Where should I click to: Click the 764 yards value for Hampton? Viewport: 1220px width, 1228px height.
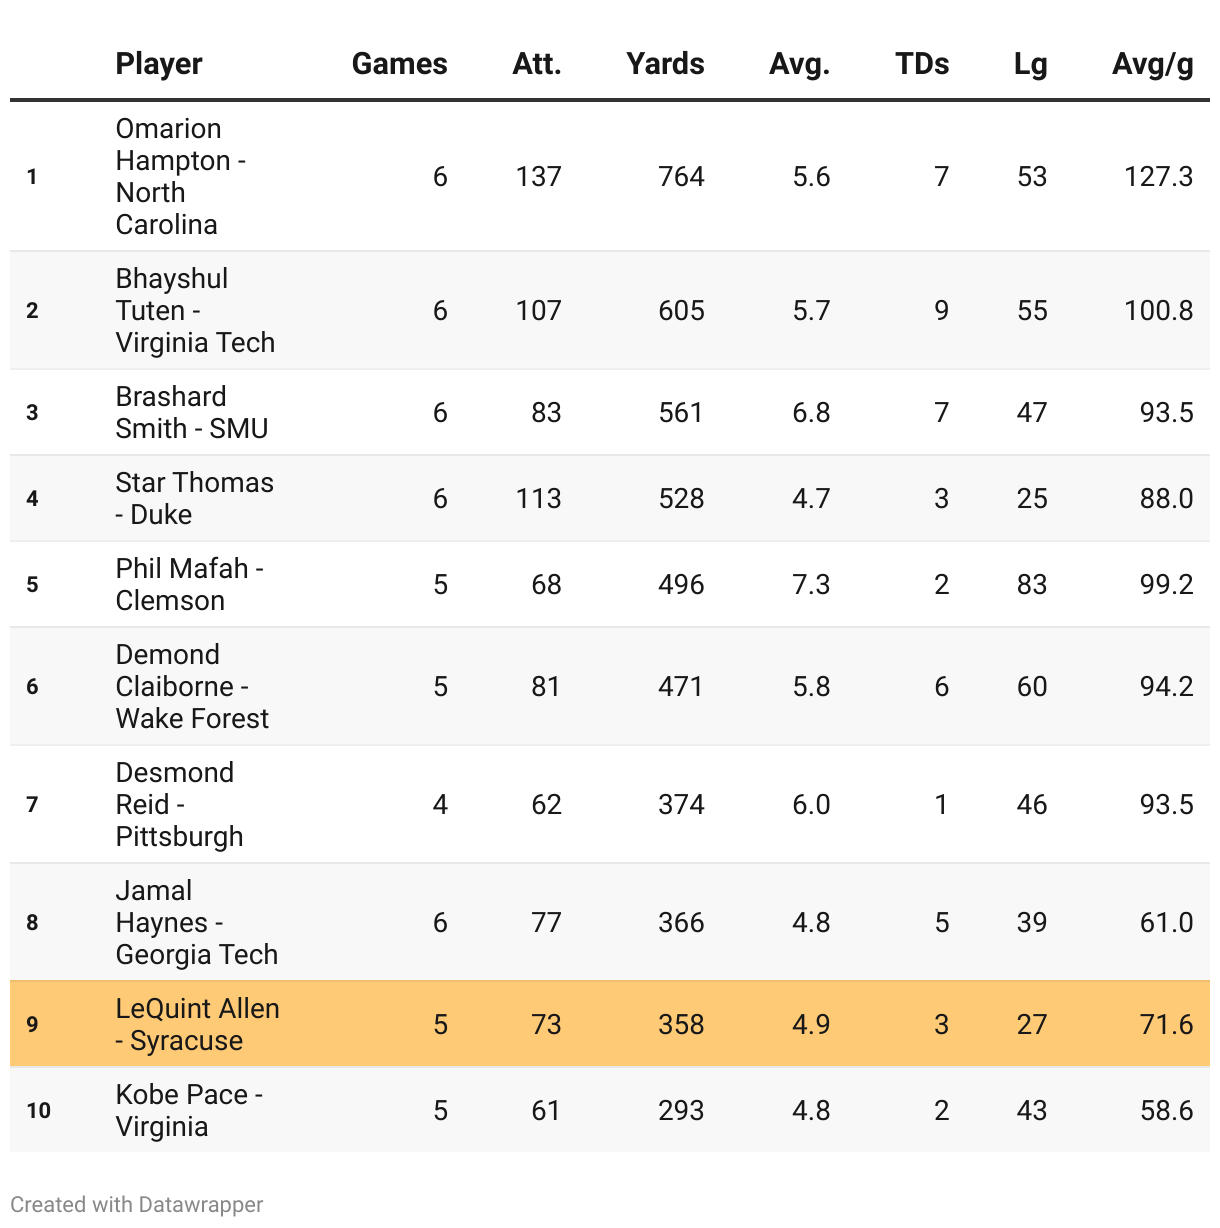pos(681,177)
